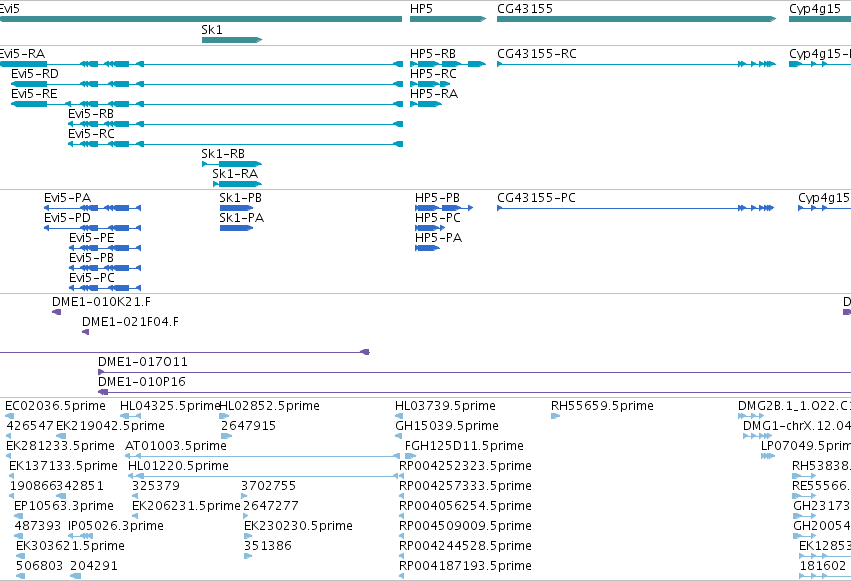Click the EK230230.5prime EST

[x=248, y=536]
